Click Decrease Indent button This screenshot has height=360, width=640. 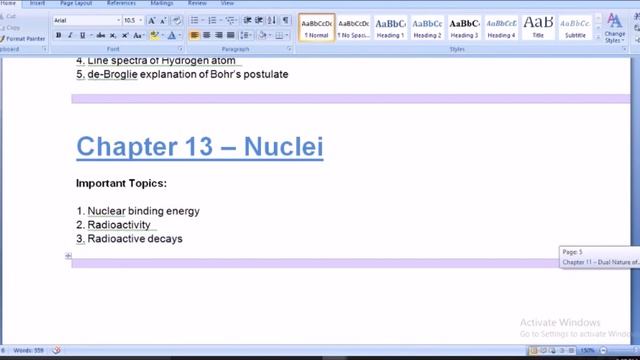[x=247, y=20]
